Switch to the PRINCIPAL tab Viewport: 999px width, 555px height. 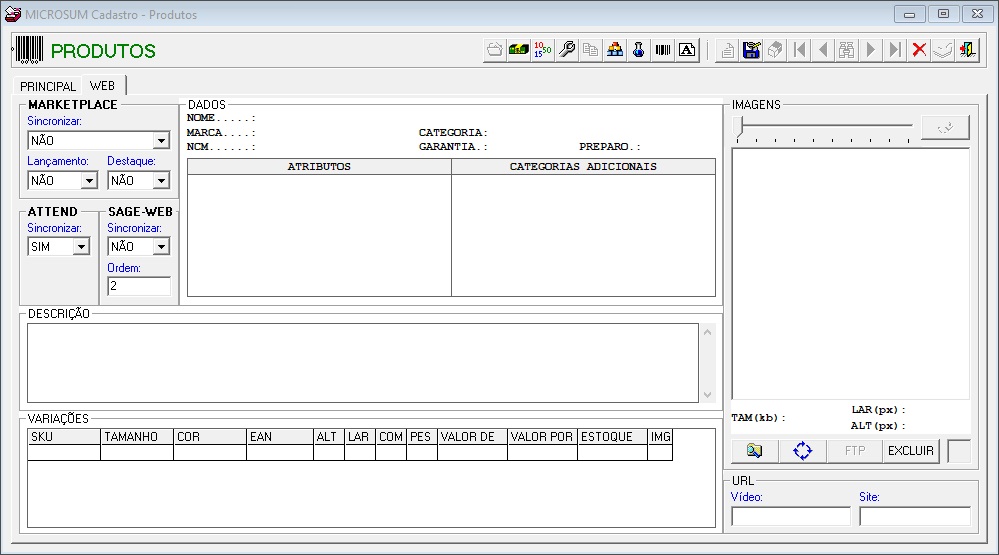(48, 87)
